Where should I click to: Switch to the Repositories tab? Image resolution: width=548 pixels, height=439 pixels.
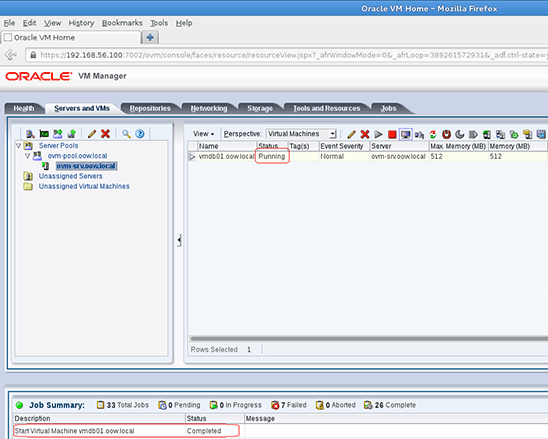150,108
